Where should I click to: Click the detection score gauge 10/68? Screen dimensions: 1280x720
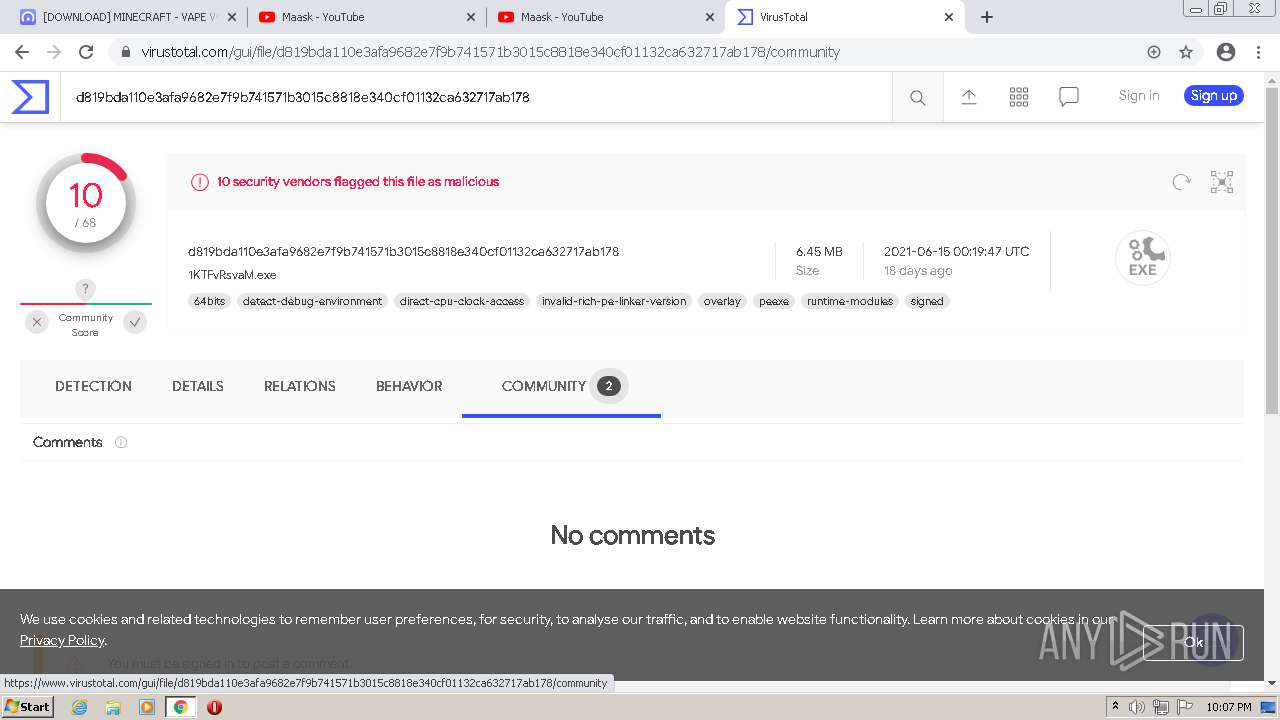[86, 203]
